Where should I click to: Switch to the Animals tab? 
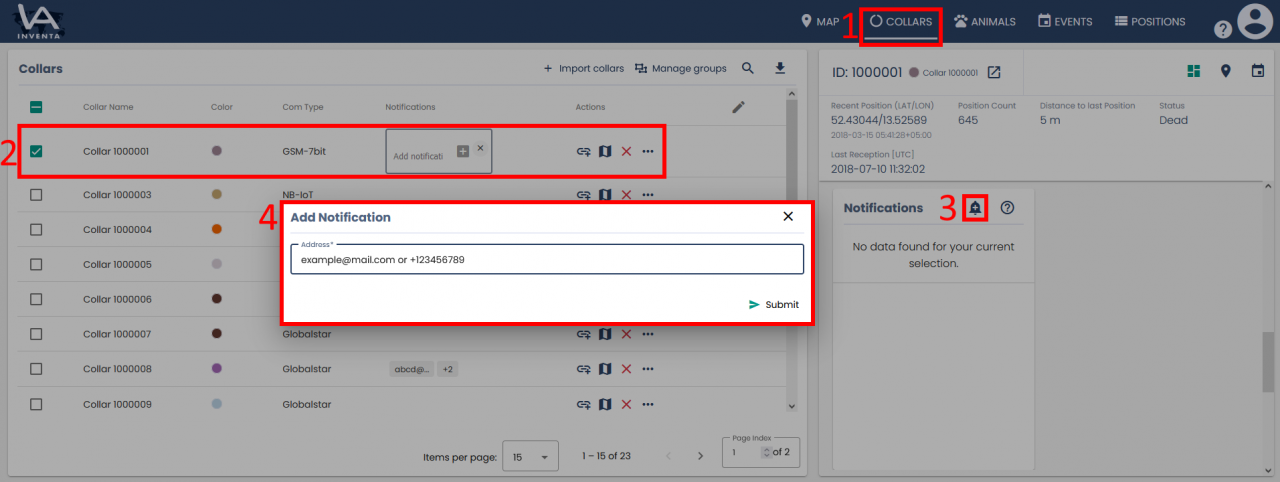(x=984, y=21)
